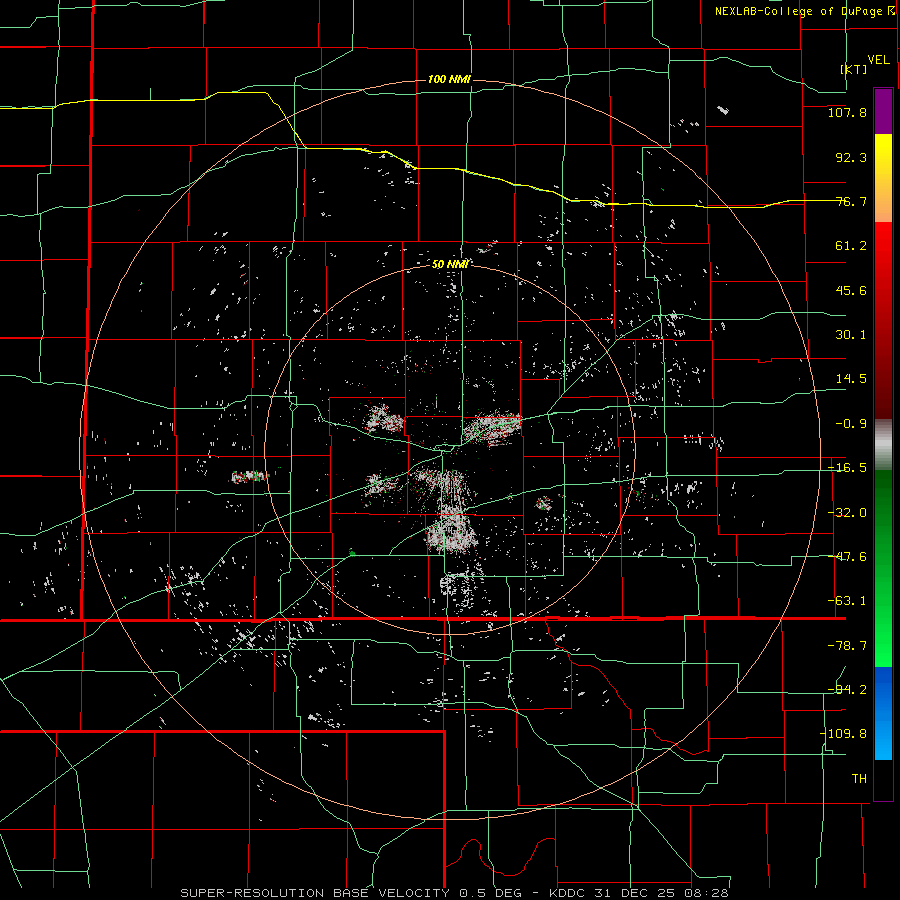Select the VEL legend title

878,60
